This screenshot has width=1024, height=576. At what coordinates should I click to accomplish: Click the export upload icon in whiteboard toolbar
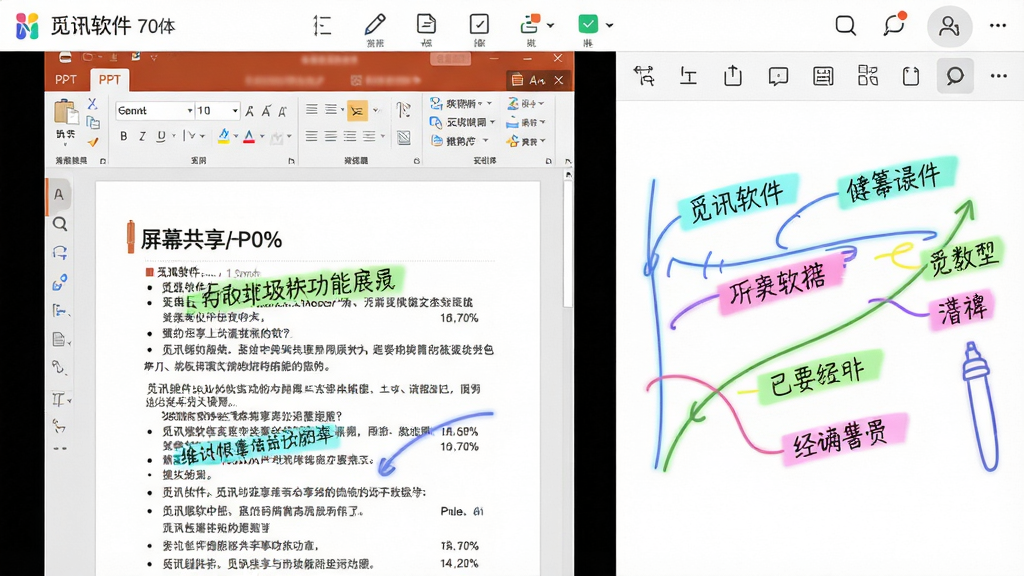pyautogui.click(x=733, y=76)
